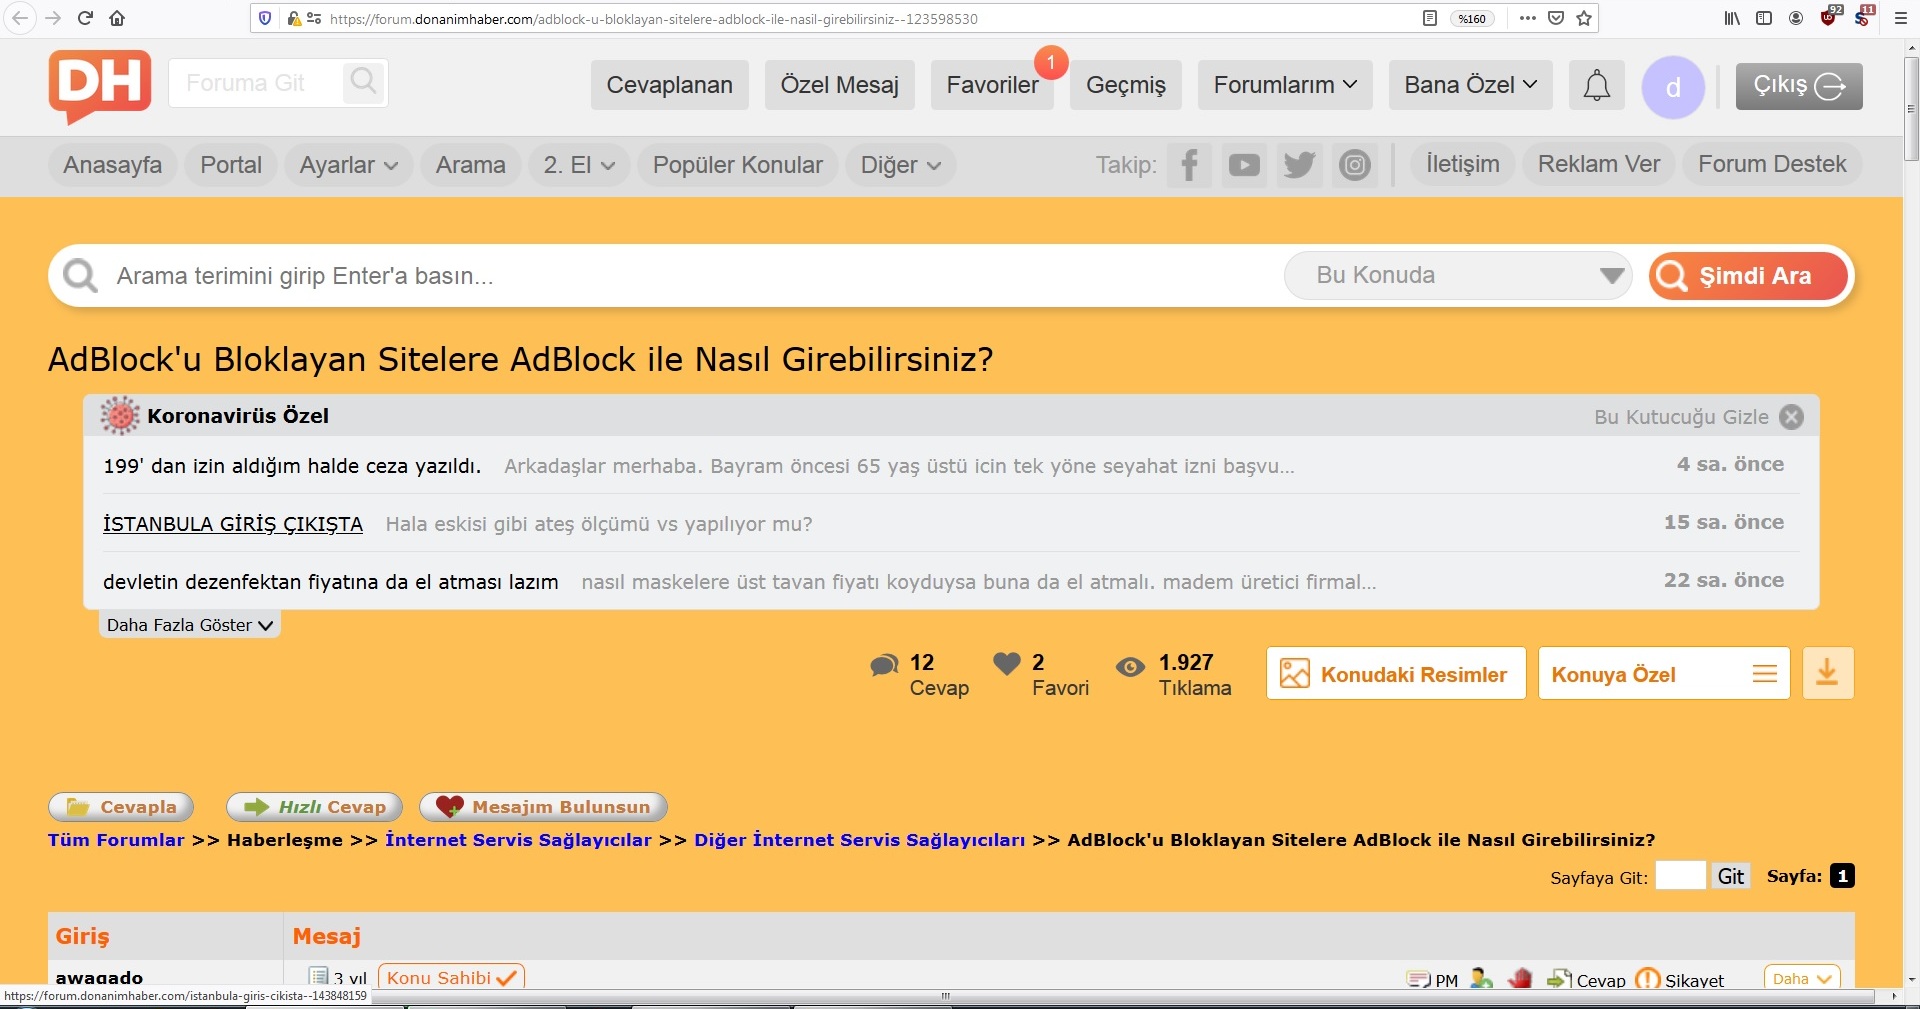Click the Hızlı Cevap button
Viewport: 1920px width, 1009px height.
pos(314,807)
